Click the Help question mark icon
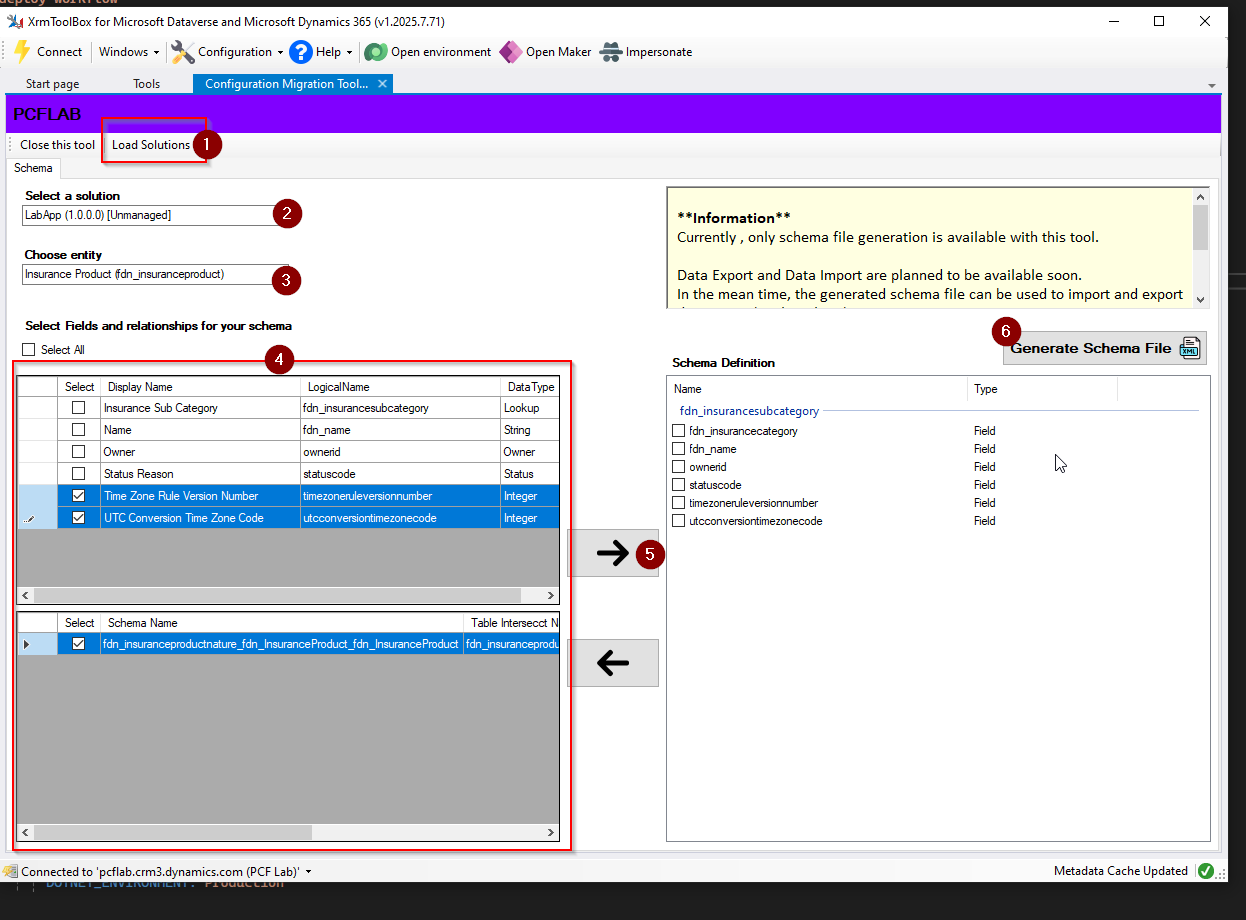The width and height of the screenshot is (1246, 920). pyautogui.click(x=301, y=52)
